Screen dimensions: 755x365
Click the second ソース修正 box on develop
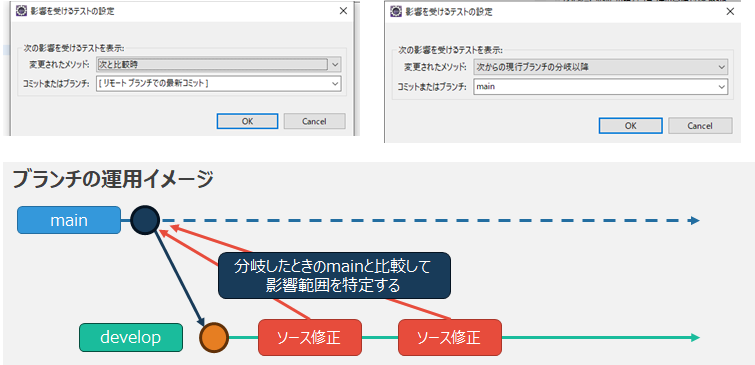tap(450, 337)
